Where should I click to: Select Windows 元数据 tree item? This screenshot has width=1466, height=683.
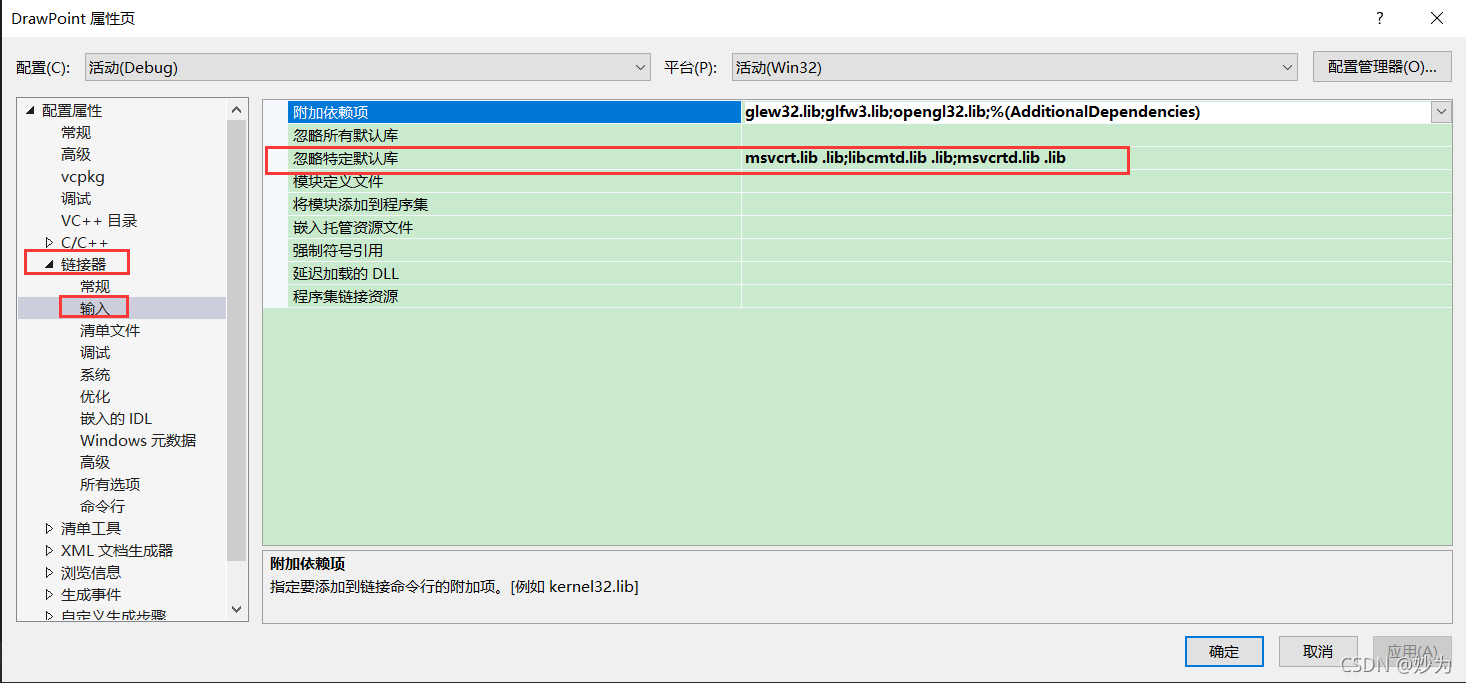tap(138, 441)
